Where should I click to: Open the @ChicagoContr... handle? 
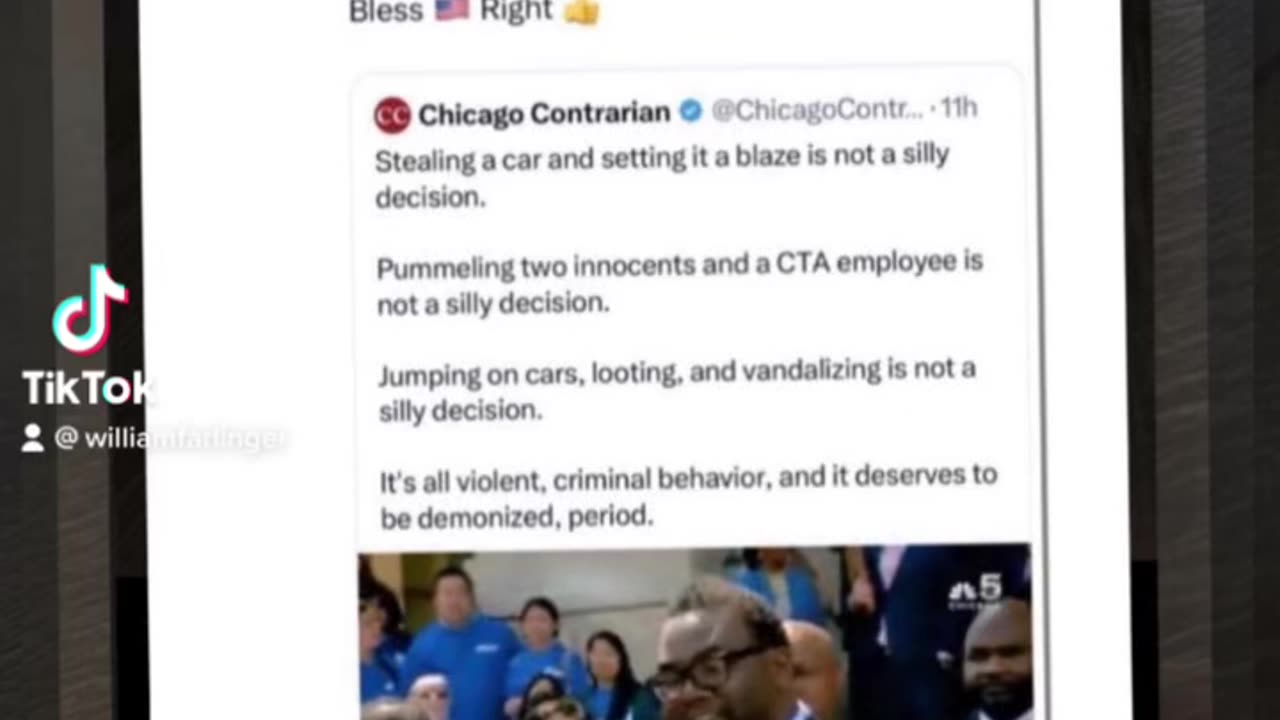pyautogui.click(x=817, y=110)
